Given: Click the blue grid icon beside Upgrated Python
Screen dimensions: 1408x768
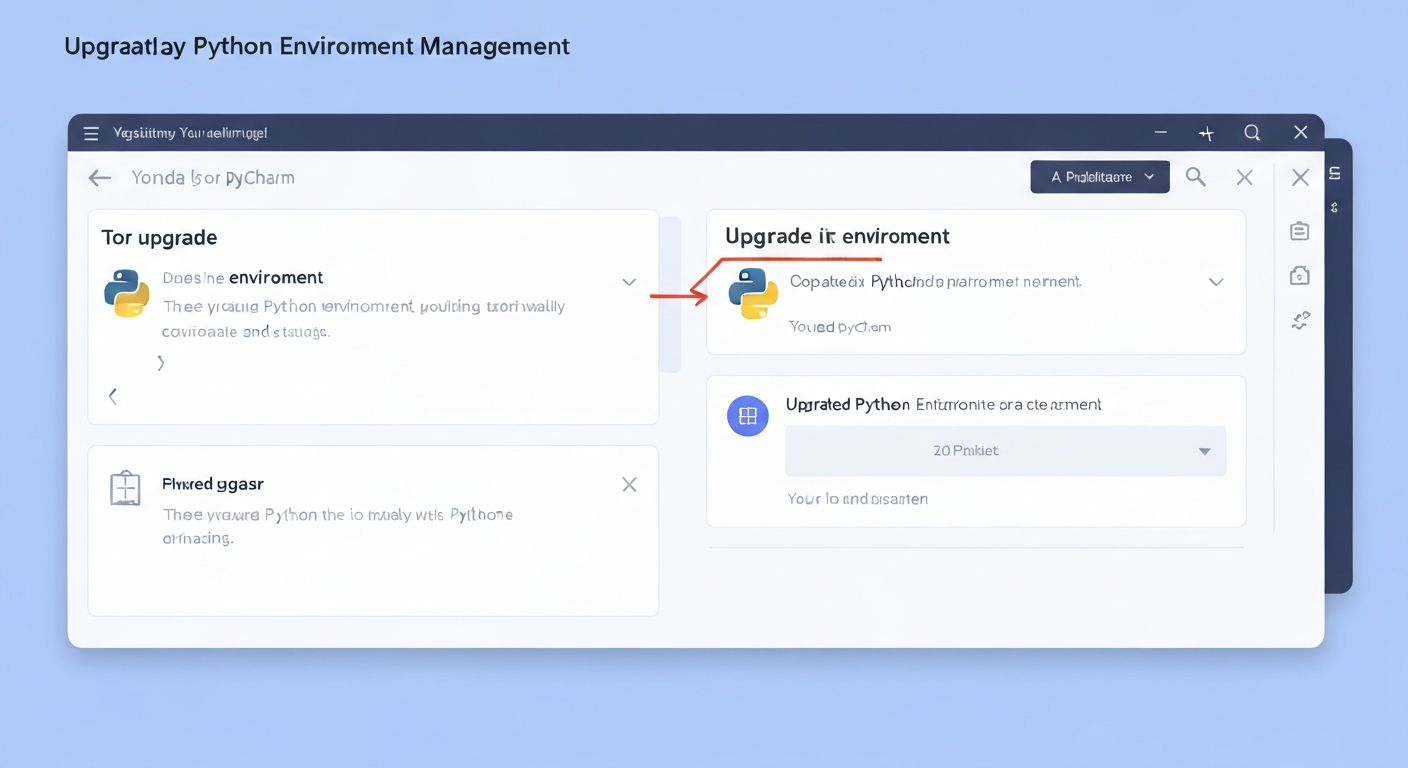Looking at the screenshot, I should 747,416.
